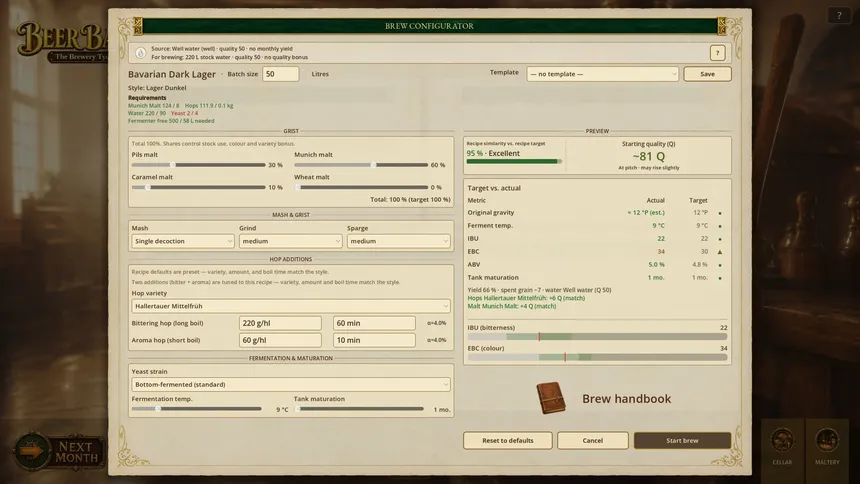Click the "Water 220 / 90" requirement
This screenshot has width=860, height=484.
(x=146, y=113)
